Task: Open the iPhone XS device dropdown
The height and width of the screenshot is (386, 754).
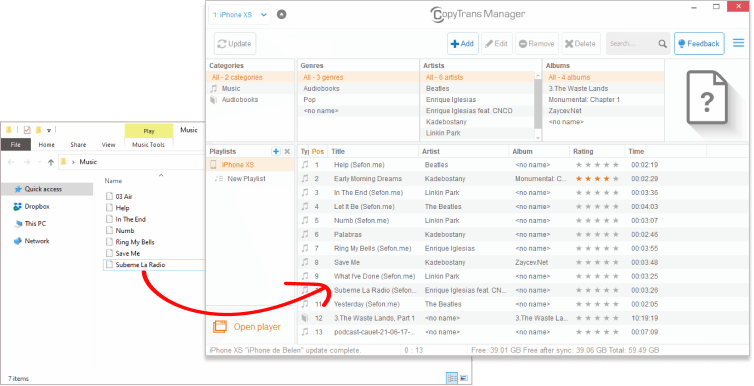Action: coord(239,15)
